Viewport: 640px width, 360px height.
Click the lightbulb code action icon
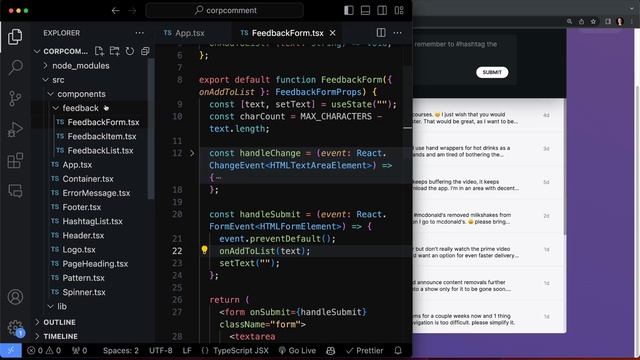click(204, 250)
